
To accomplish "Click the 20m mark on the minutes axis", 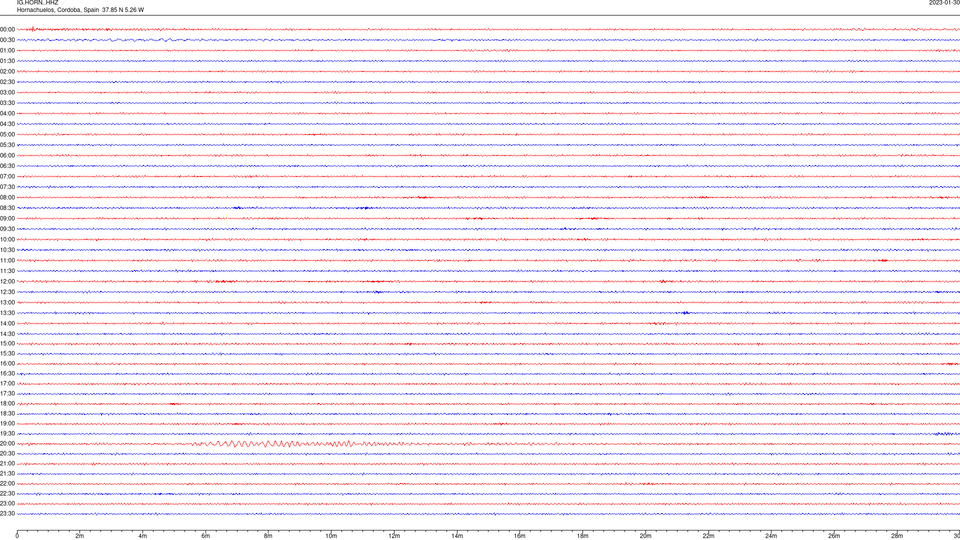I will click(x=645, y=536).
